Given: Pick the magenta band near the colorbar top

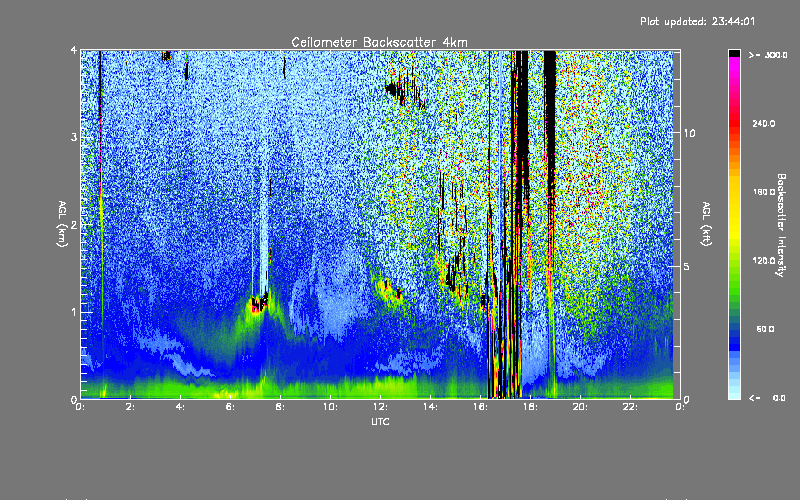Looking at the screenshot, I should click(734, 62).
